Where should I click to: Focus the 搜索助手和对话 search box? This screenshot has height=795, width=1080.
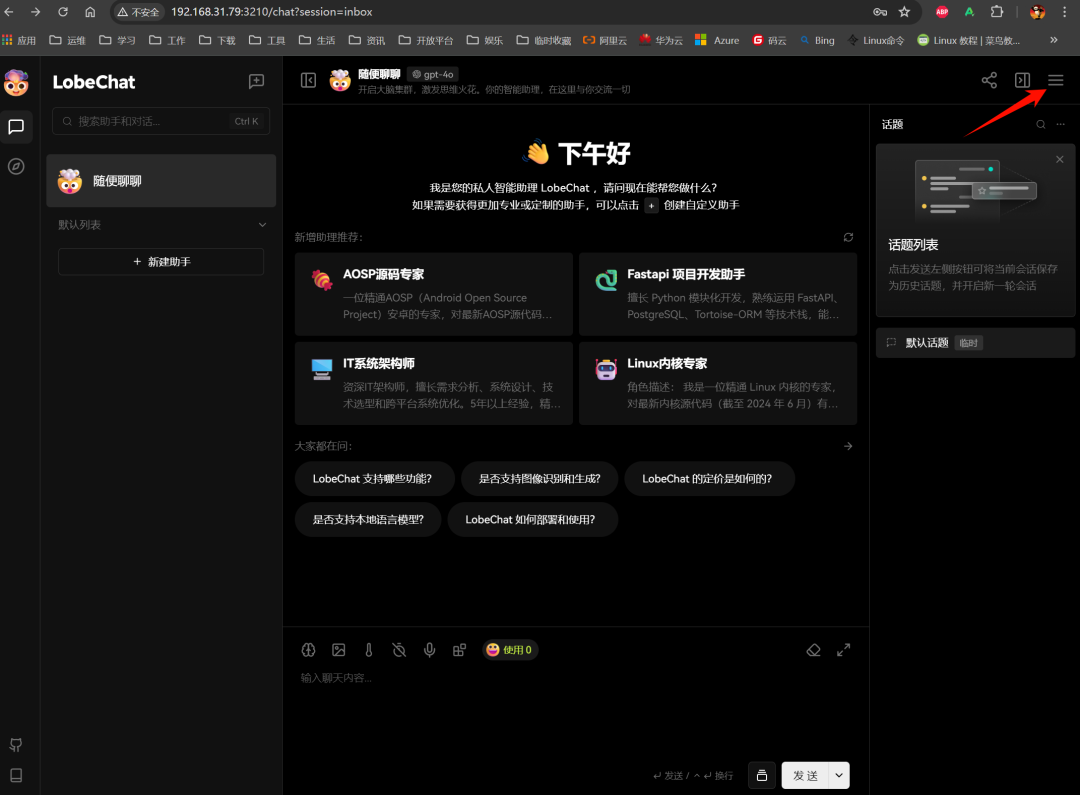point(161,121)
